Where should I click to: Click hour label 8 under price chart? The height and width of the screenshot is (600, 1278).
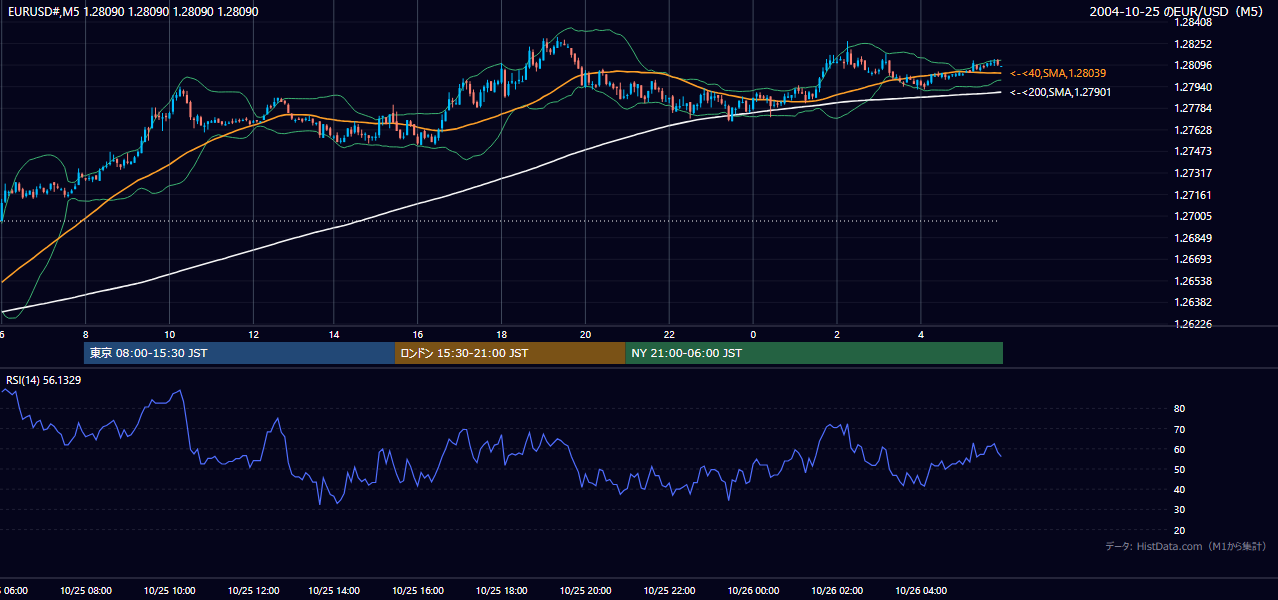85,334
